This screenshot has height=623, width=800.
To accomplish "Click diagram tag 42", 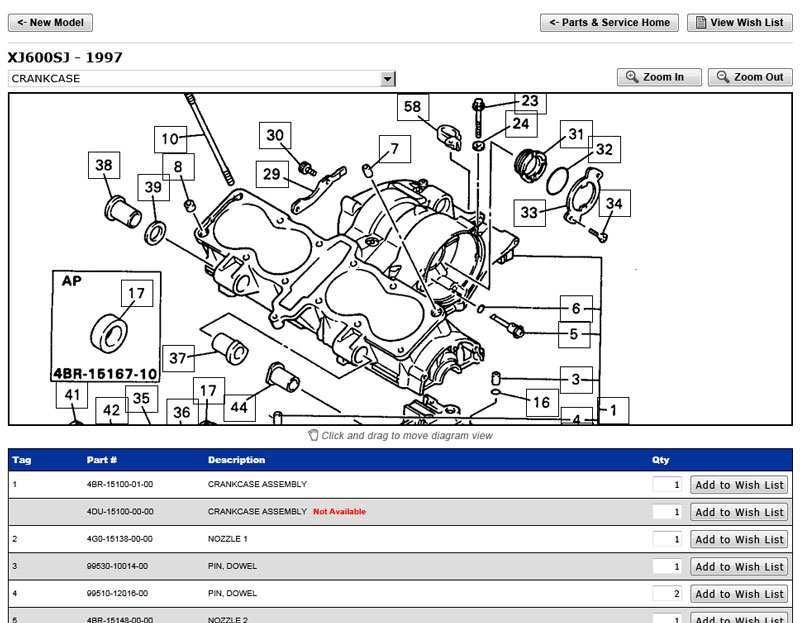I will (112, 410).
